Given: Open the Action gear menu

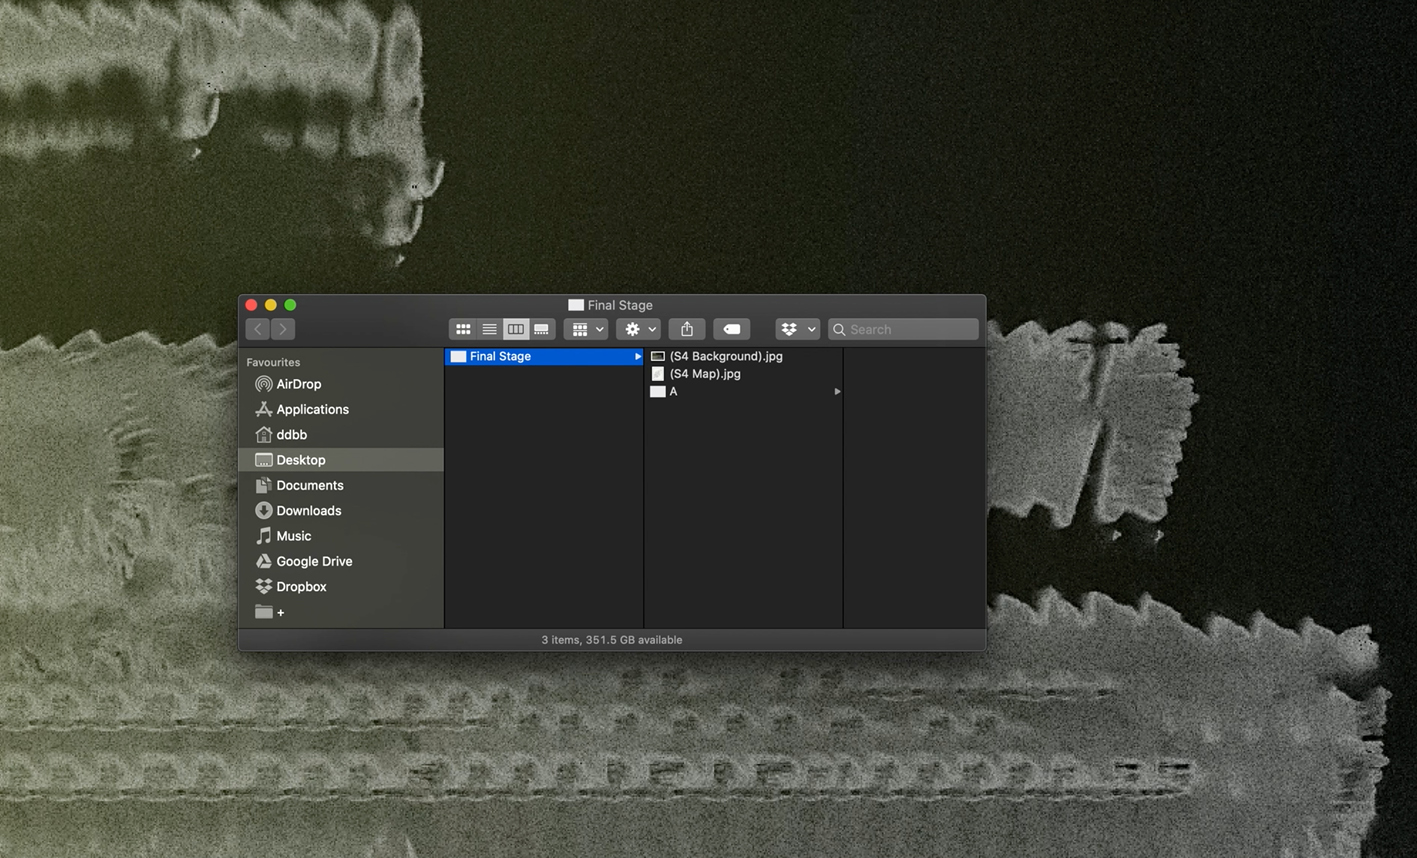Looking at the screenshot, I should pyautogui.click(x=638, y=329).
